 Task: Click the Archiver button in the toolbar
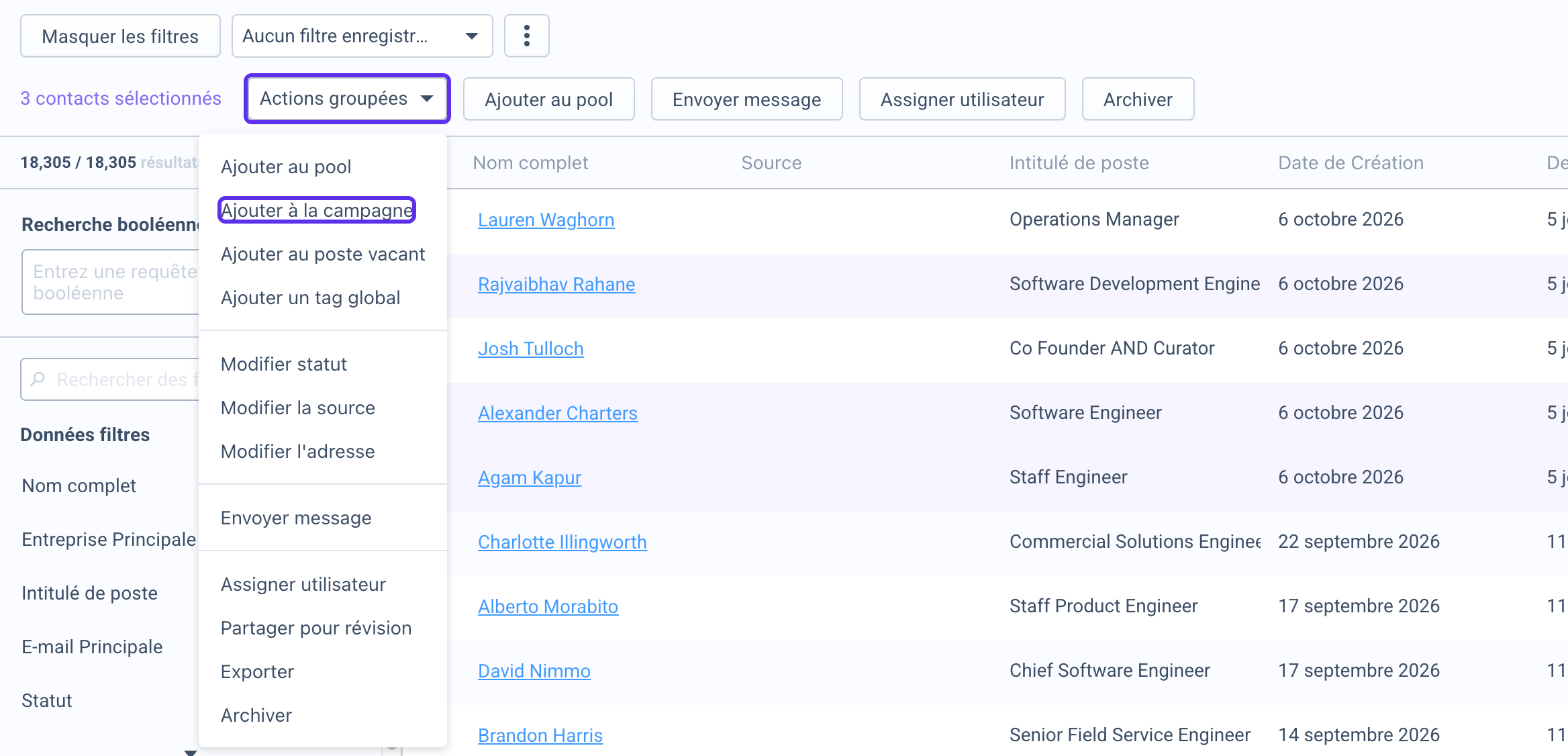[x=1138, y=99]
